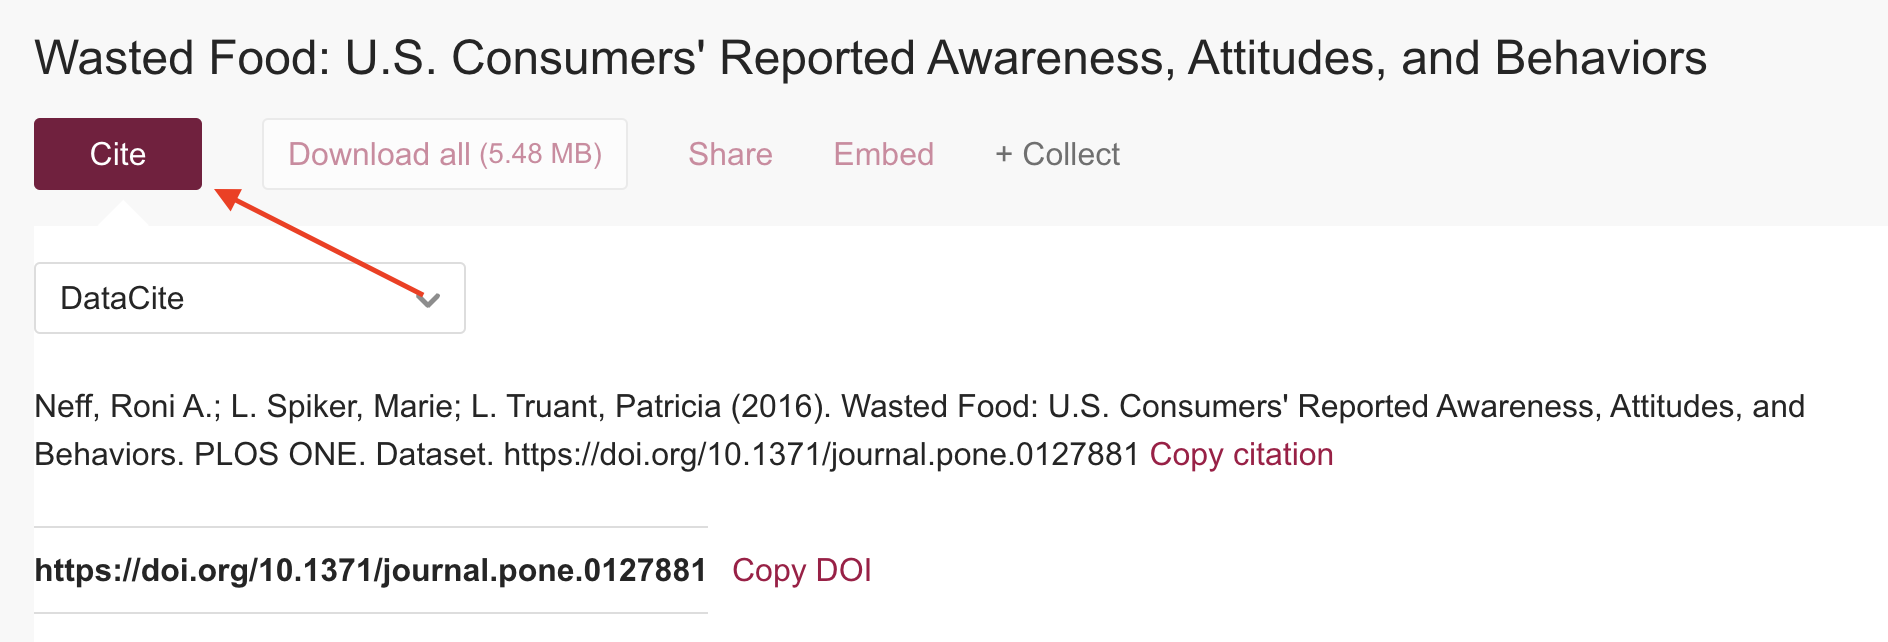Click the bold DOI URL above the divider
1888x642 pixels.
point(370,570)
